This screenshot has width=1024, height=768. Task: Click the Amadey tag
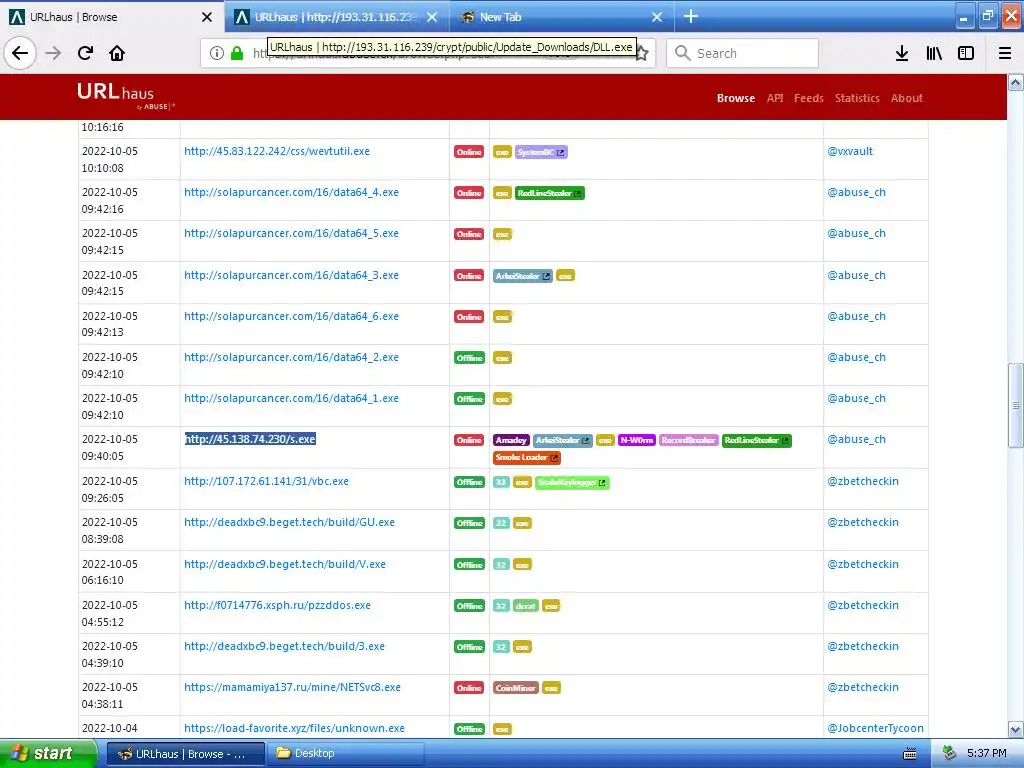511,440
